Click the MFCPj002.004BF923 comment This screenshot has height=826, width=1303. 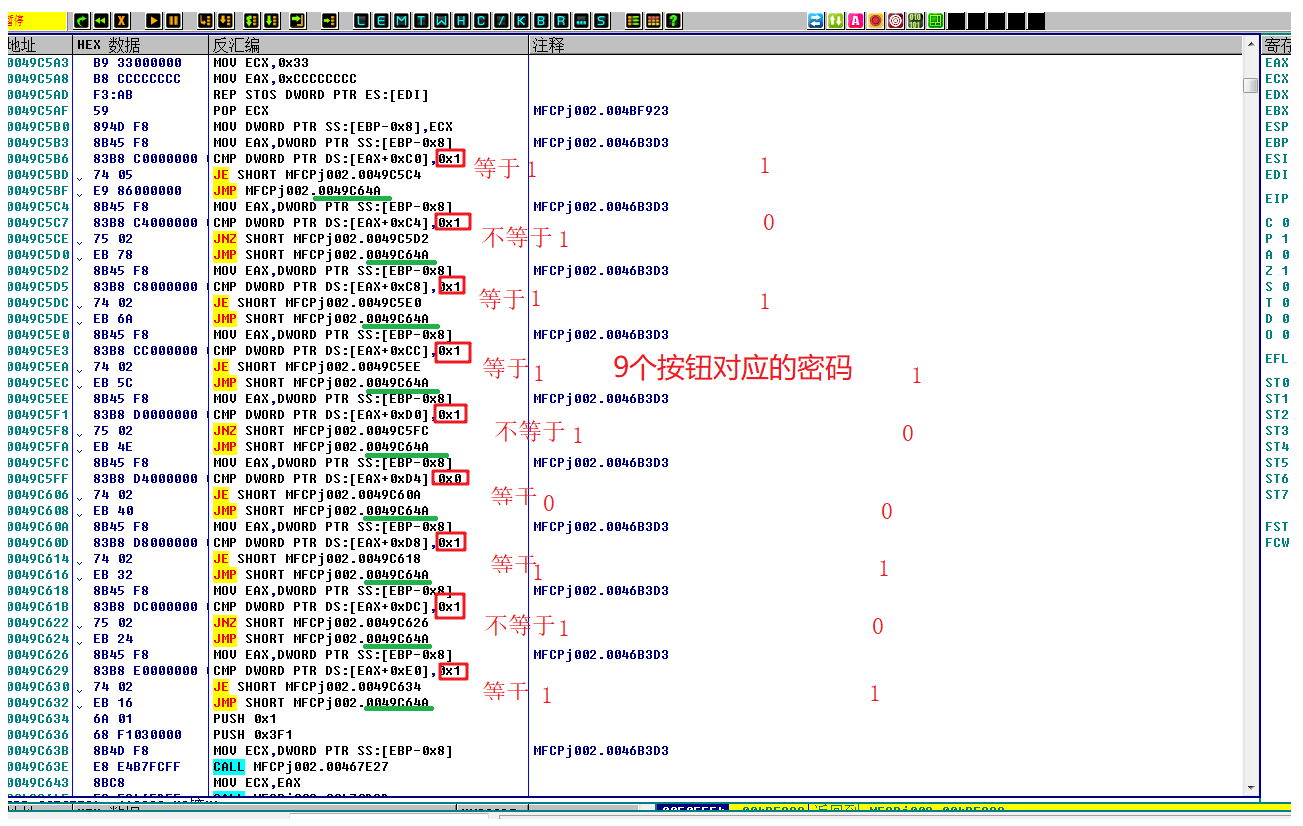601,110
